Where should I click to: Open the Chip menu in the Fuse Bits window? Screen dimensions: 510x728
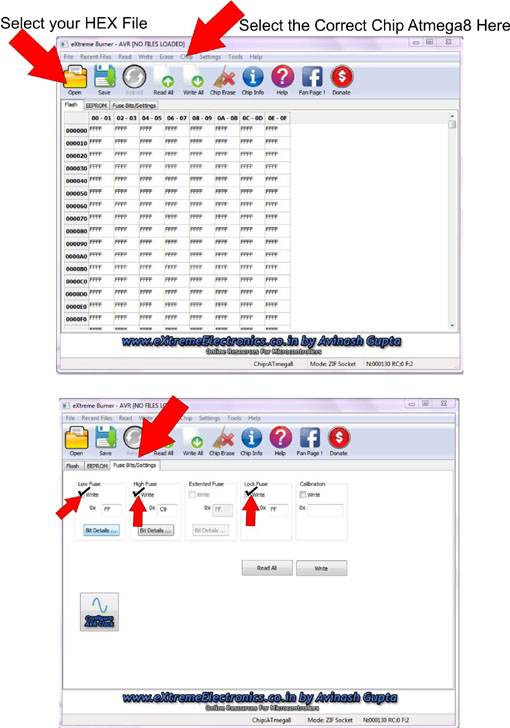(186, 418)
